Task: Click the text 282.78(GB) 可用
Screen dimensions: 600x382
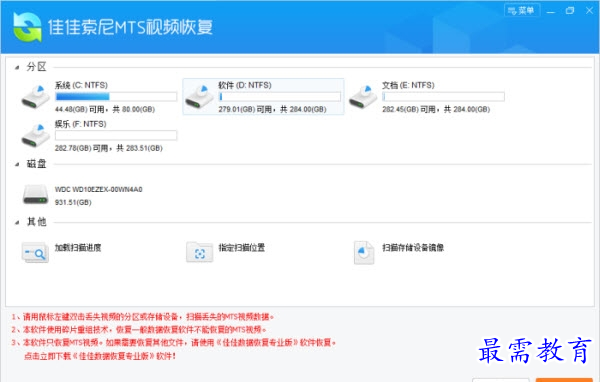Action: pyautogui.click(x=82, y=148)
